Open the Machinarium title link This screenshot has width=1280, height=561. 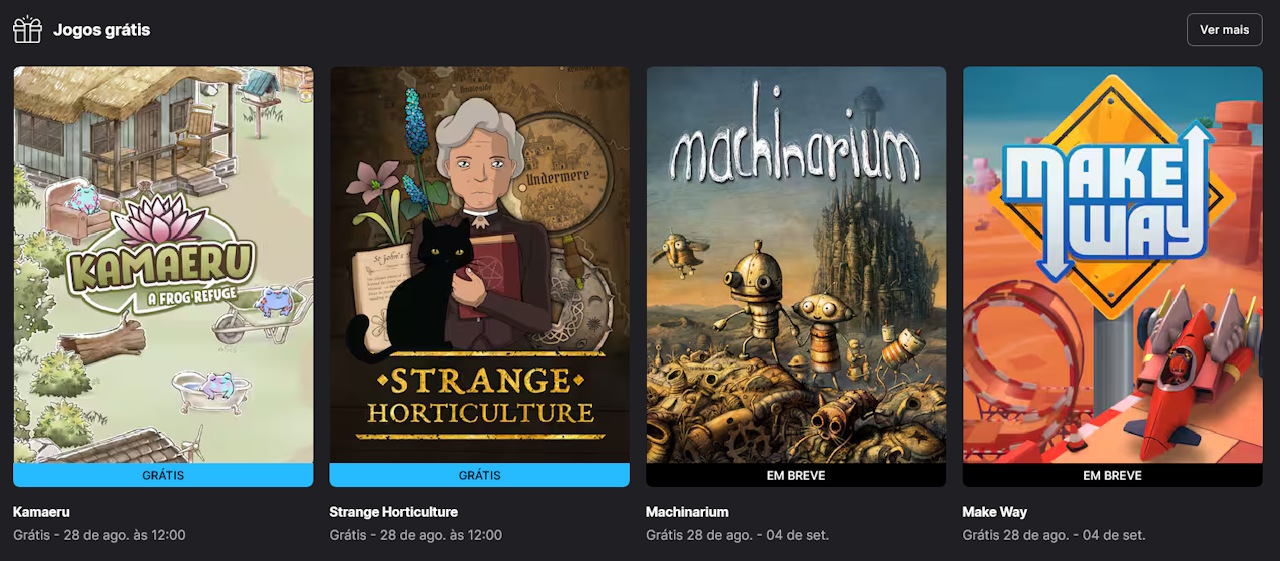click(688, 512)
